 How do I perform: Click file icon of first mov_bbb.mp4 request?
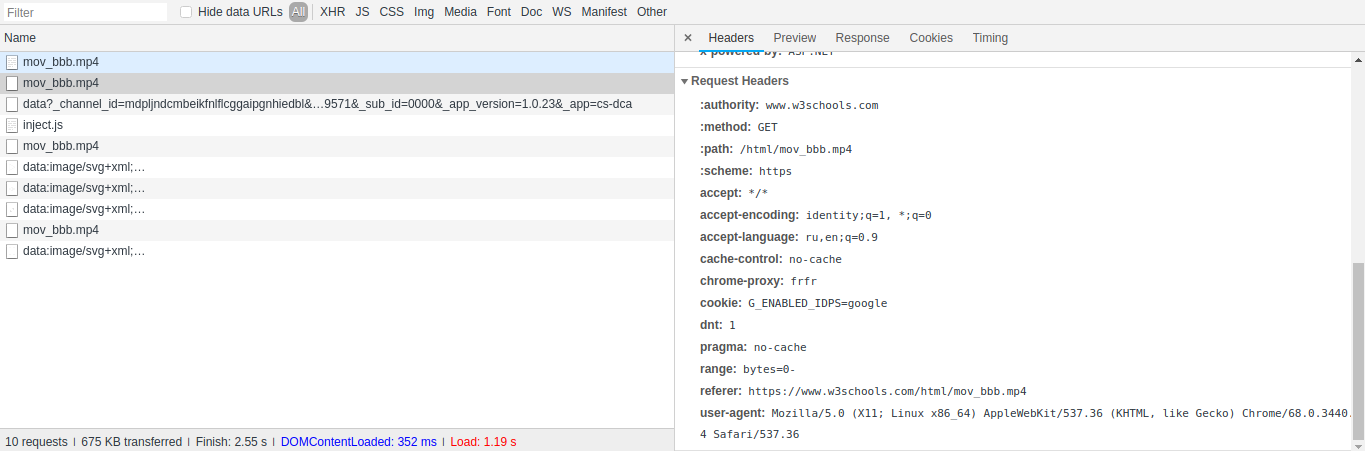(x=12, y=62)
